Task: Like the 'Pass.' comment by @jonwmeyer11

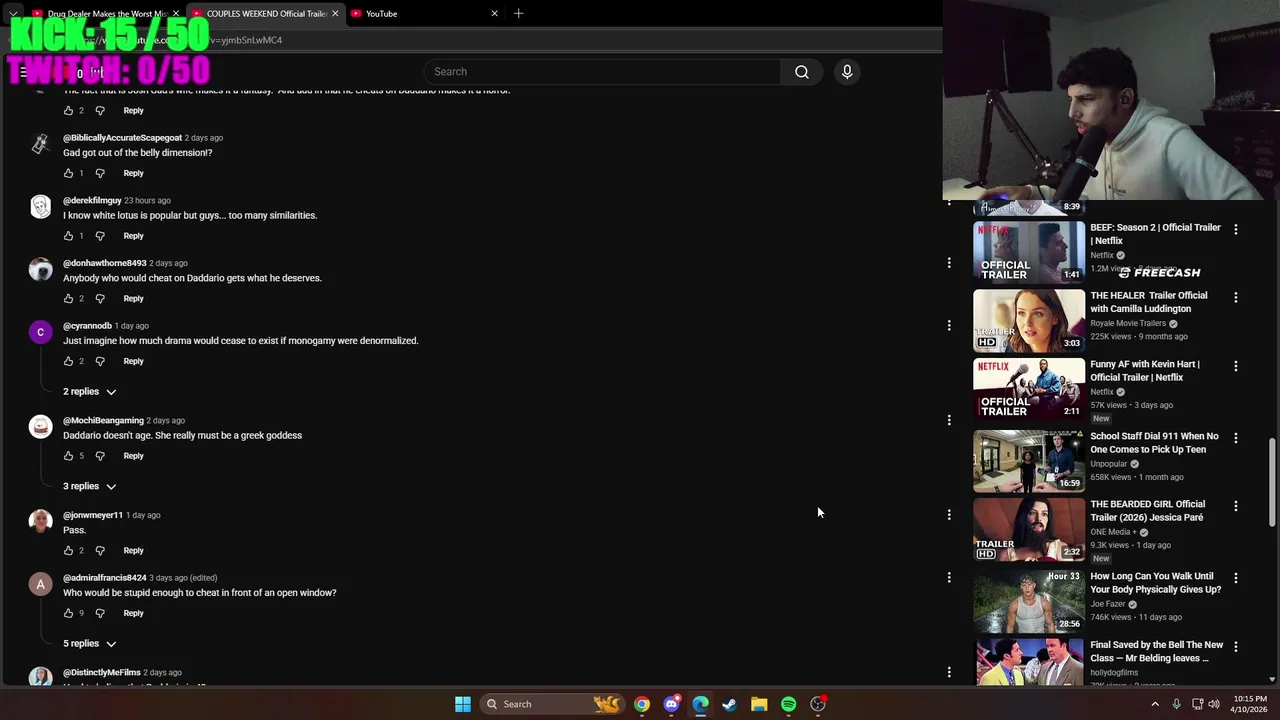Action: click(x=68, y=551)
